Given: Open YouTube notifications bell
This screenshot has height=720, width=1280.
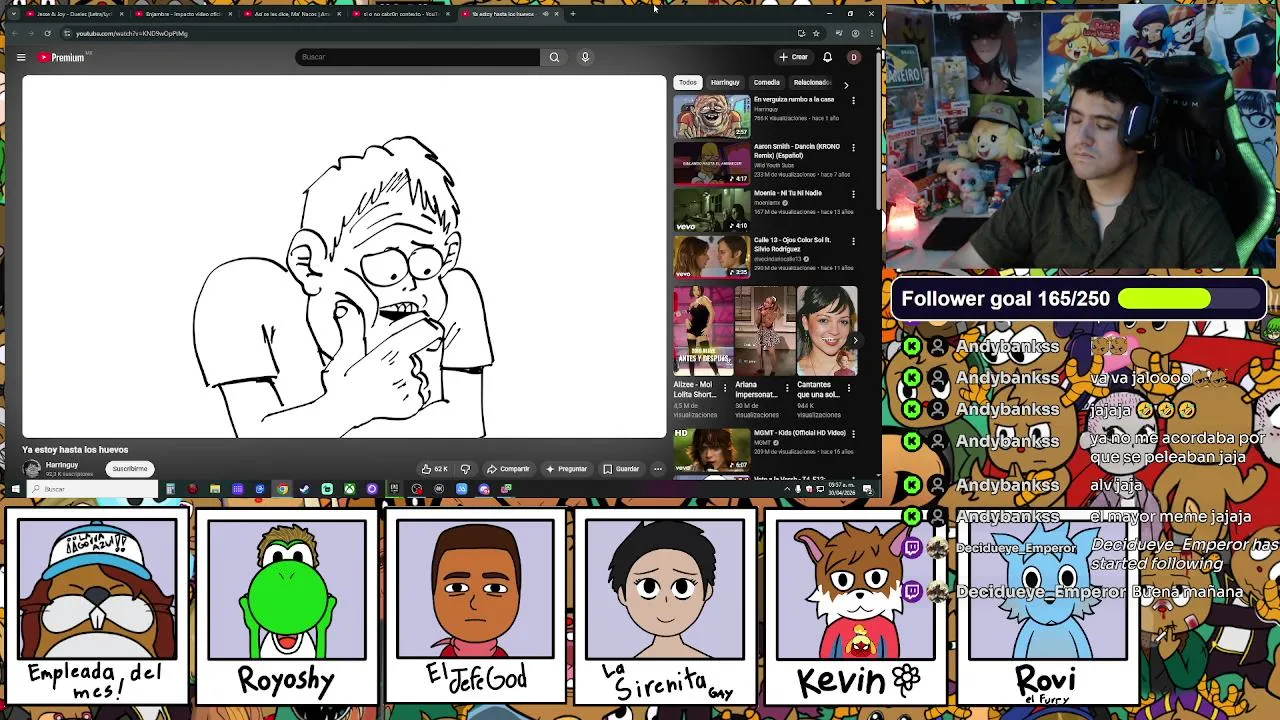Looking at the screenshot, I should 827,57.
